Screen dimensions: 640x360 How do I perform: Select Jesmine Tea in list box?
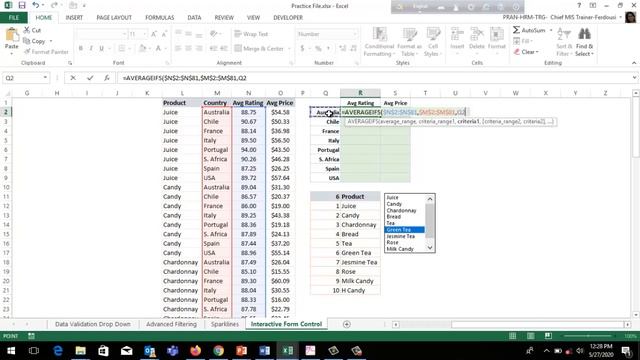[x=401, y=236]
